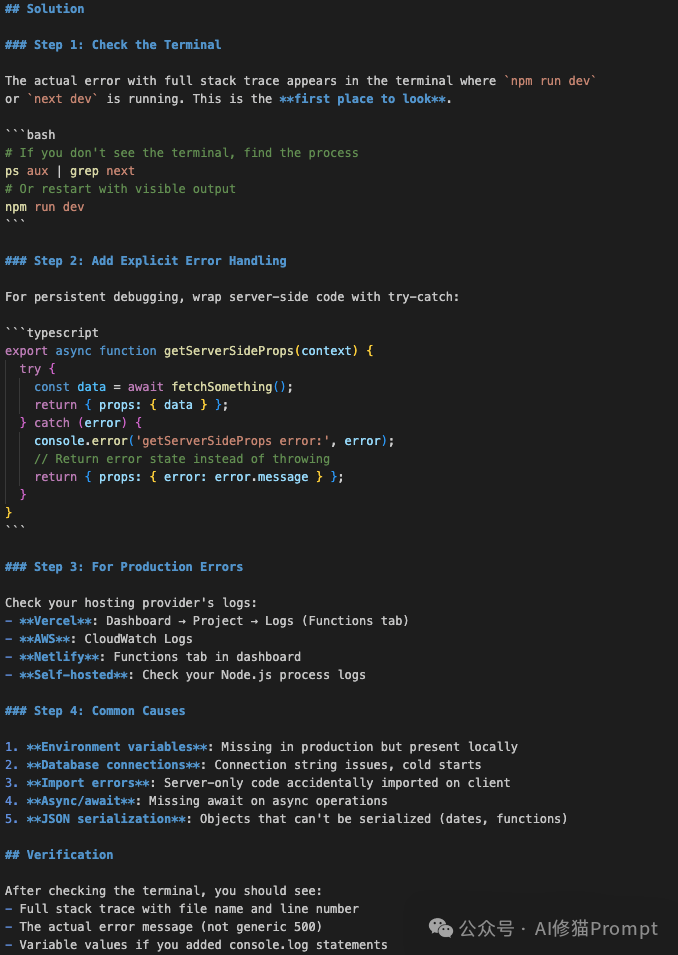
Task: Click 'return { props: { data } };' line
Action: click(x=131, y=404)
